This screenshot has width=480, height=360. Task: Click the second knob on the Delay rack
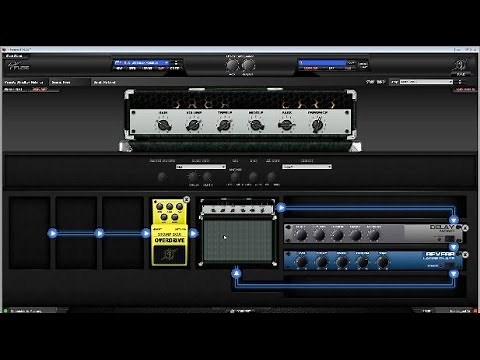[x=319, y=235]
